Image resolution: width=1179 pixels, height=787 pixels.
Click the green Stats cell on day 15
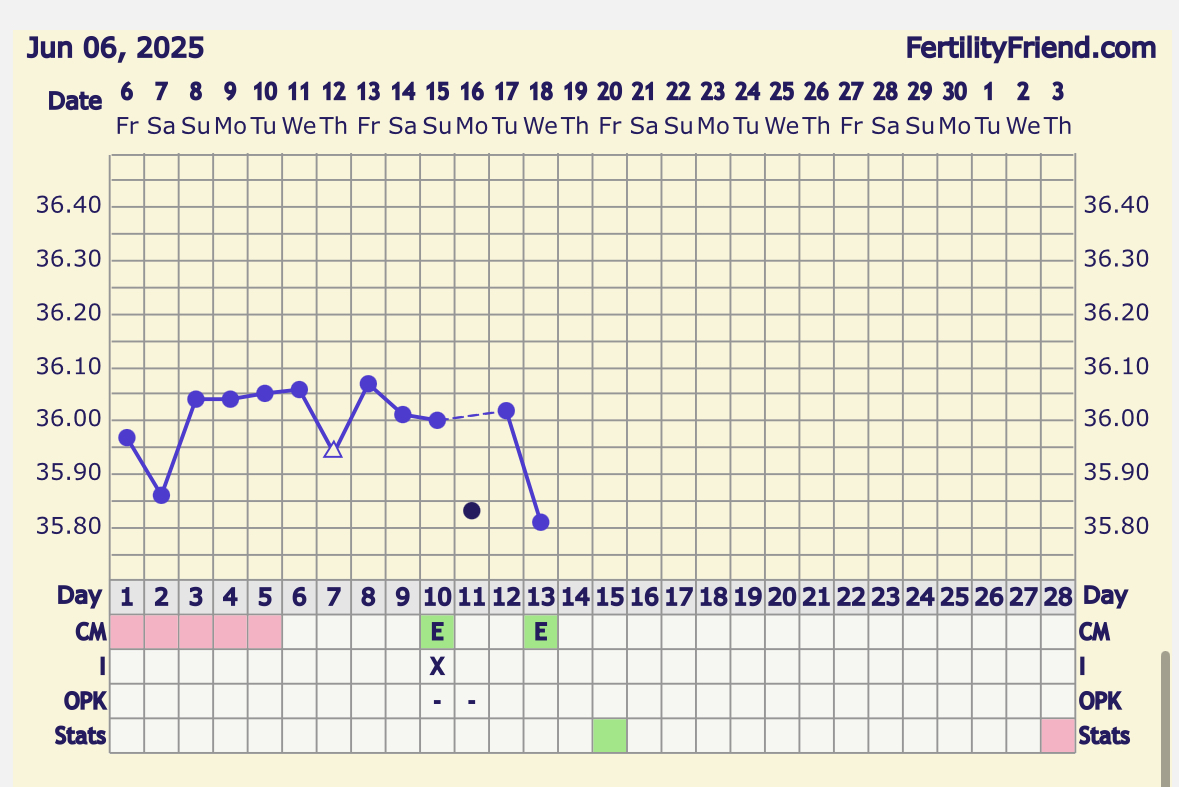click(609, 736)
